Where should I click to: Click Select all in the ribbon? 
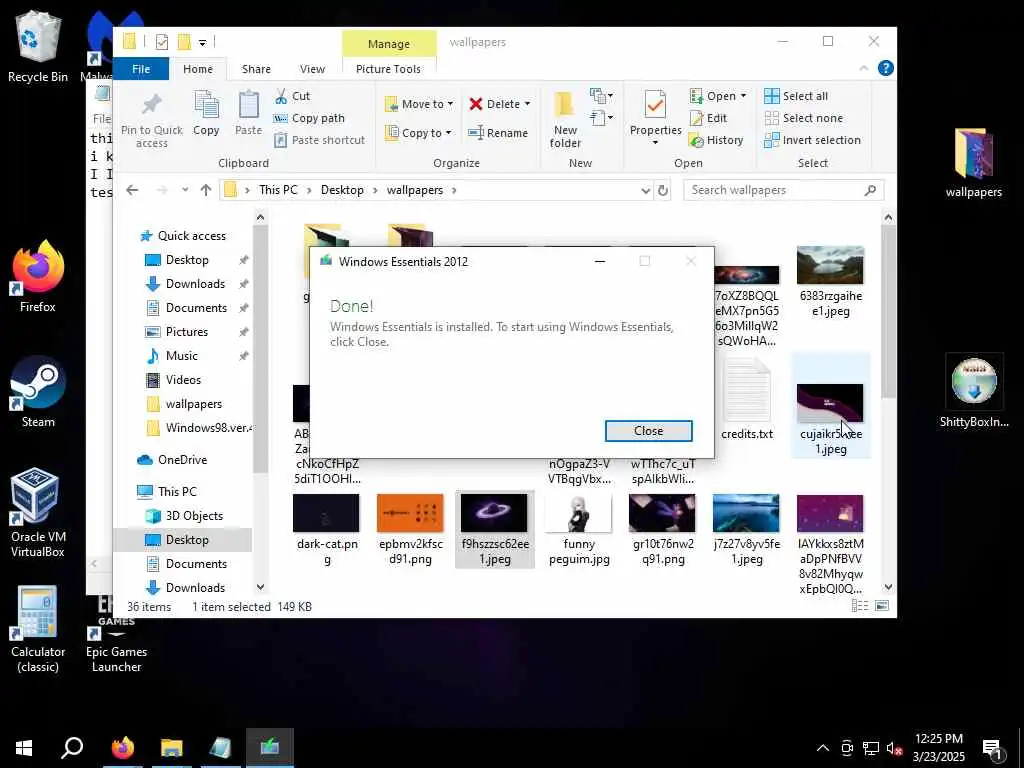coord(796,96)
